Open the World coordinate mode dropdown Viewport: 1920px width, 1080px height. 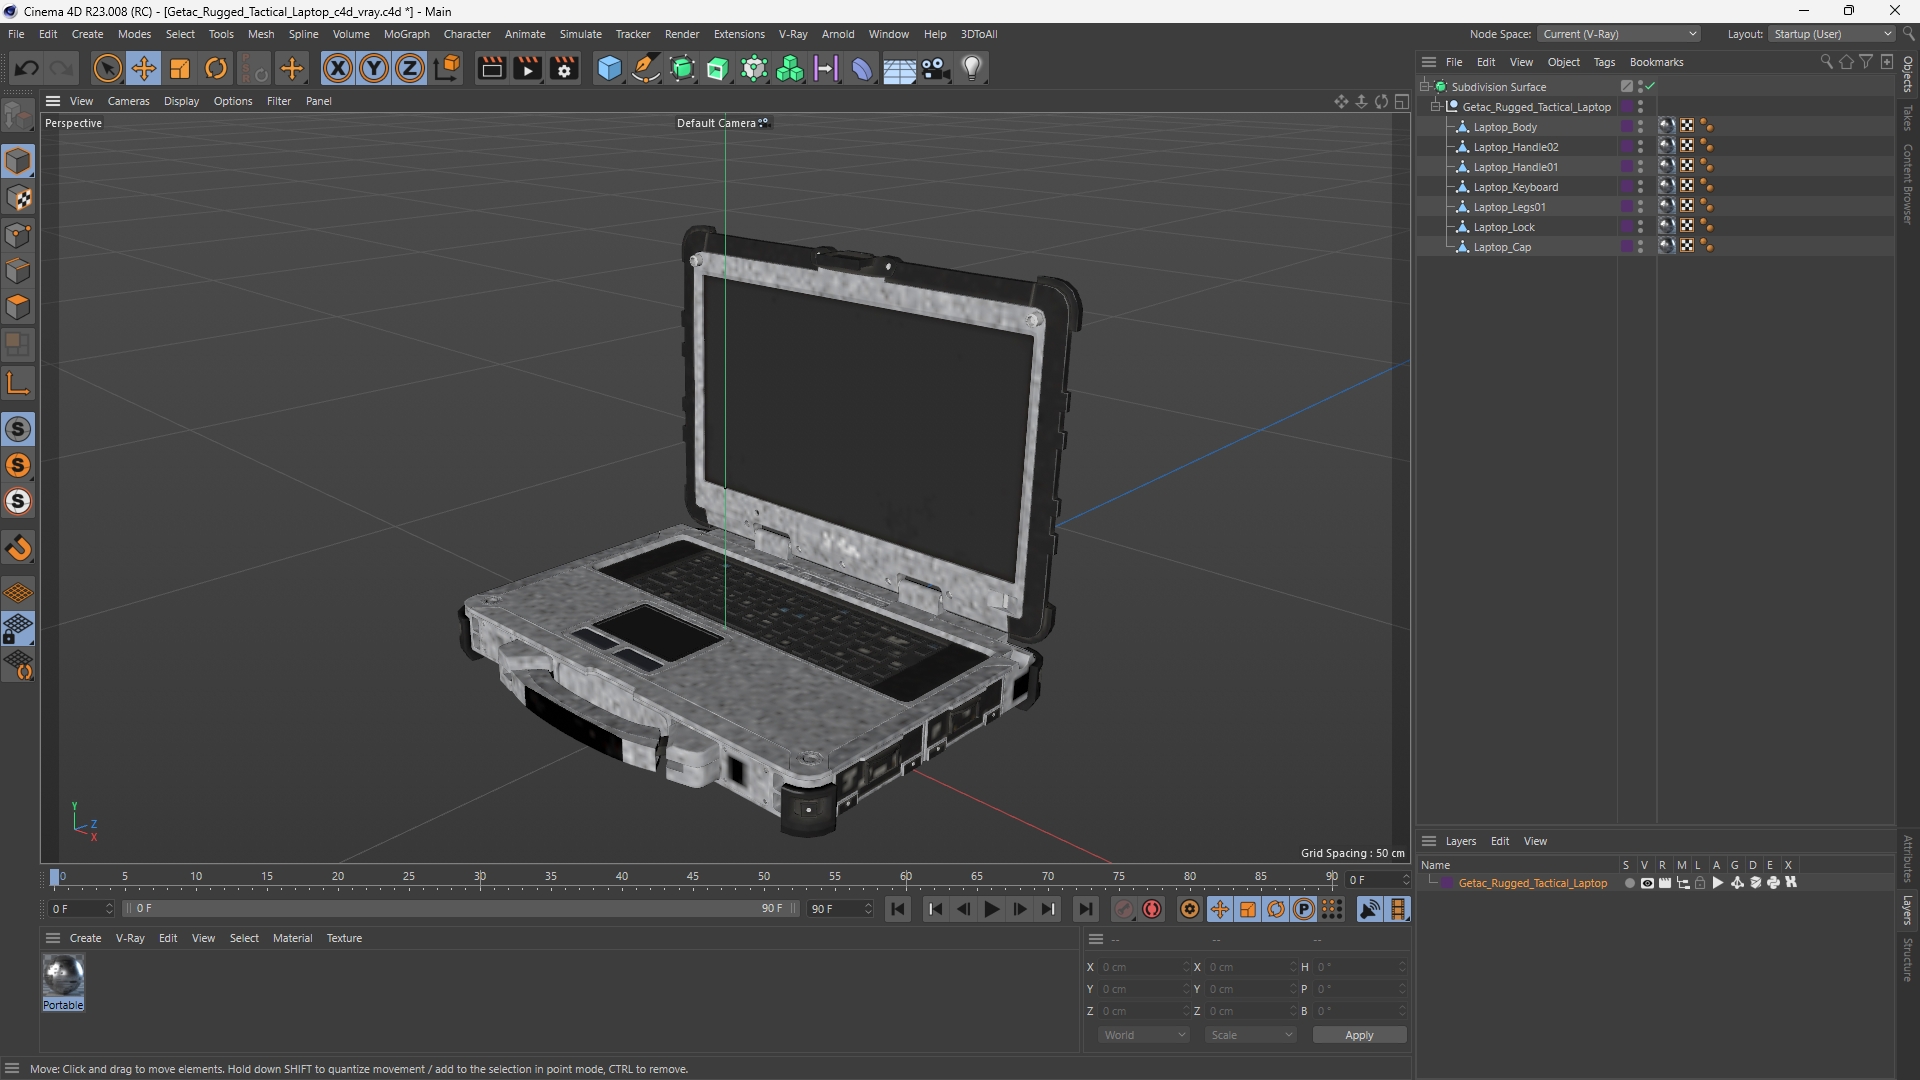(1144, 1035)
